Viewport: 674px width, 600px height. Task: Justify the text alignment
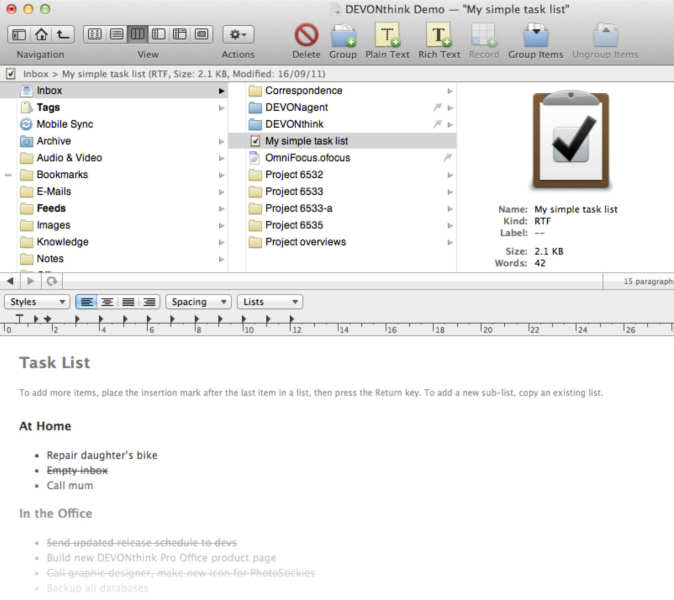128,302
